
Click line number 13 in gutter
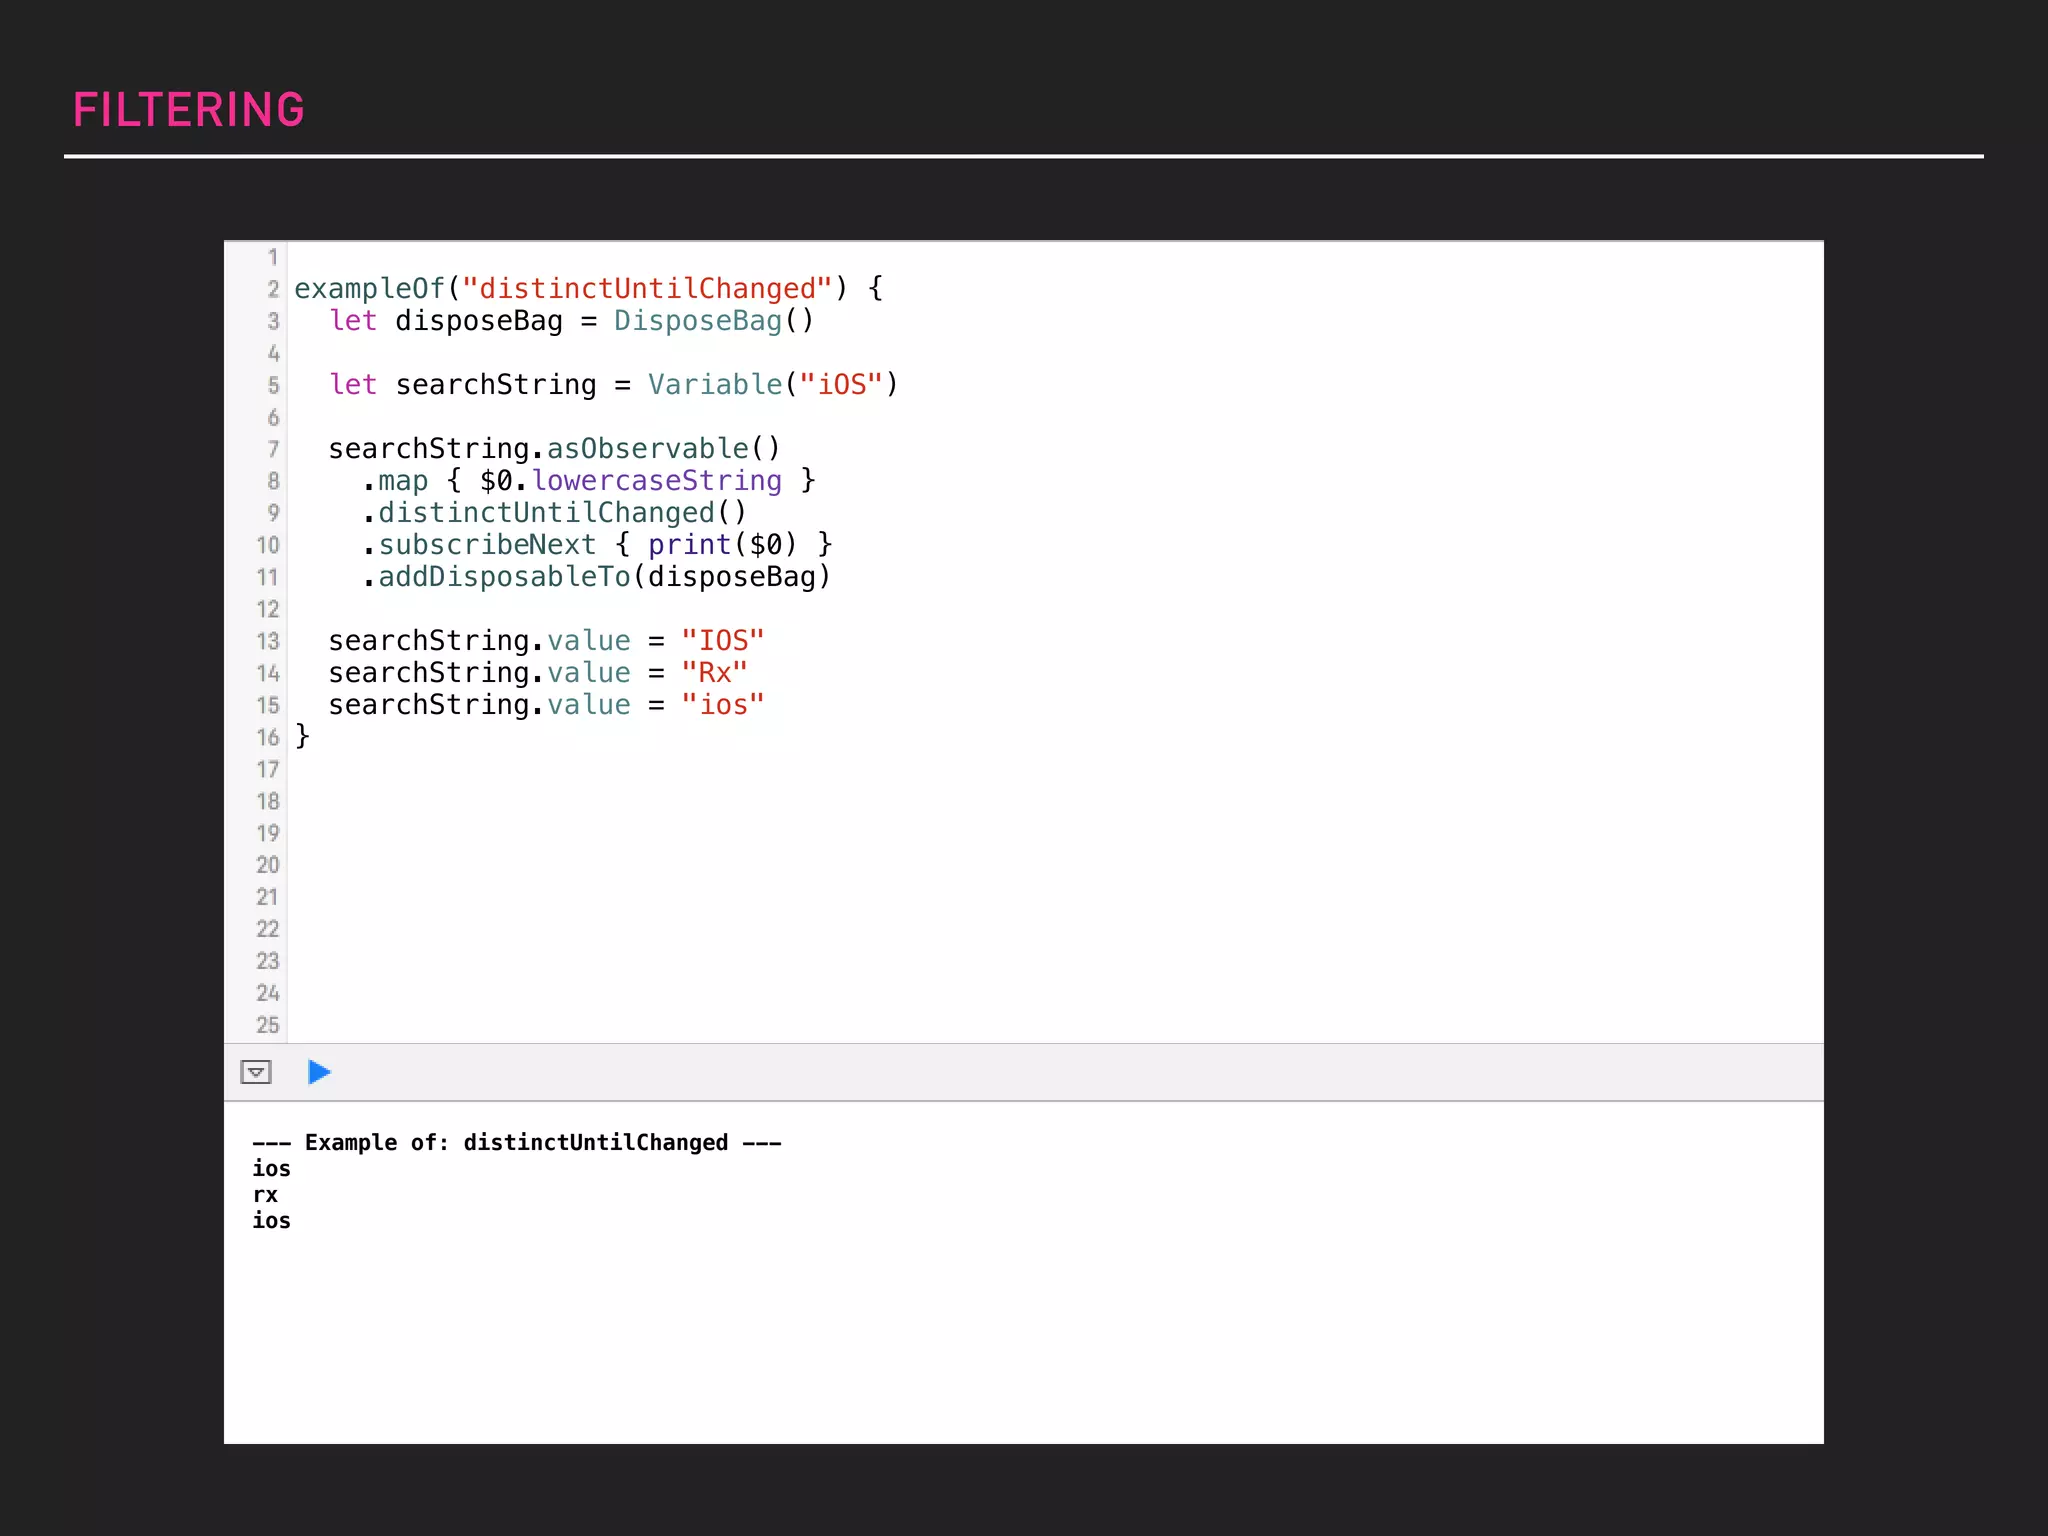(x=267, y=641)
